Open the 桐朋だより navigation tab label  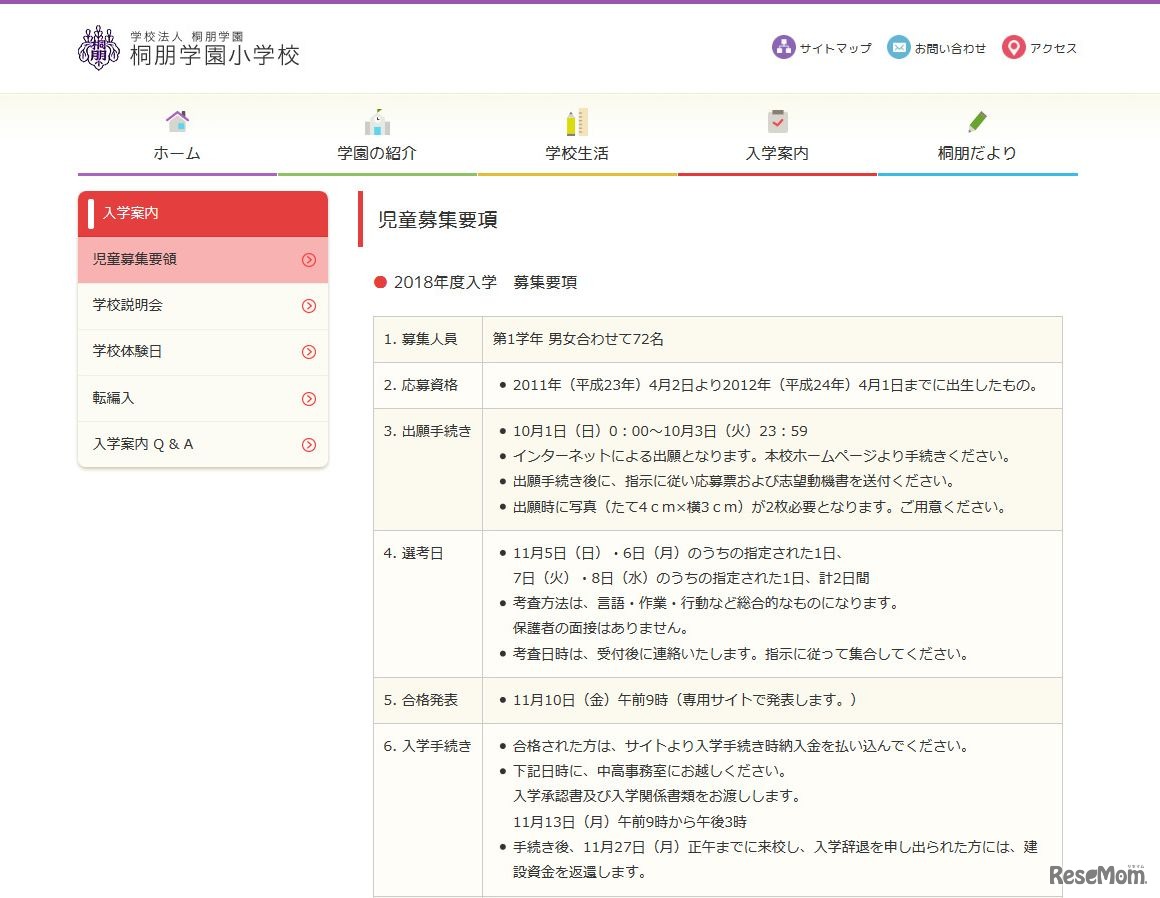coord(977,153)
